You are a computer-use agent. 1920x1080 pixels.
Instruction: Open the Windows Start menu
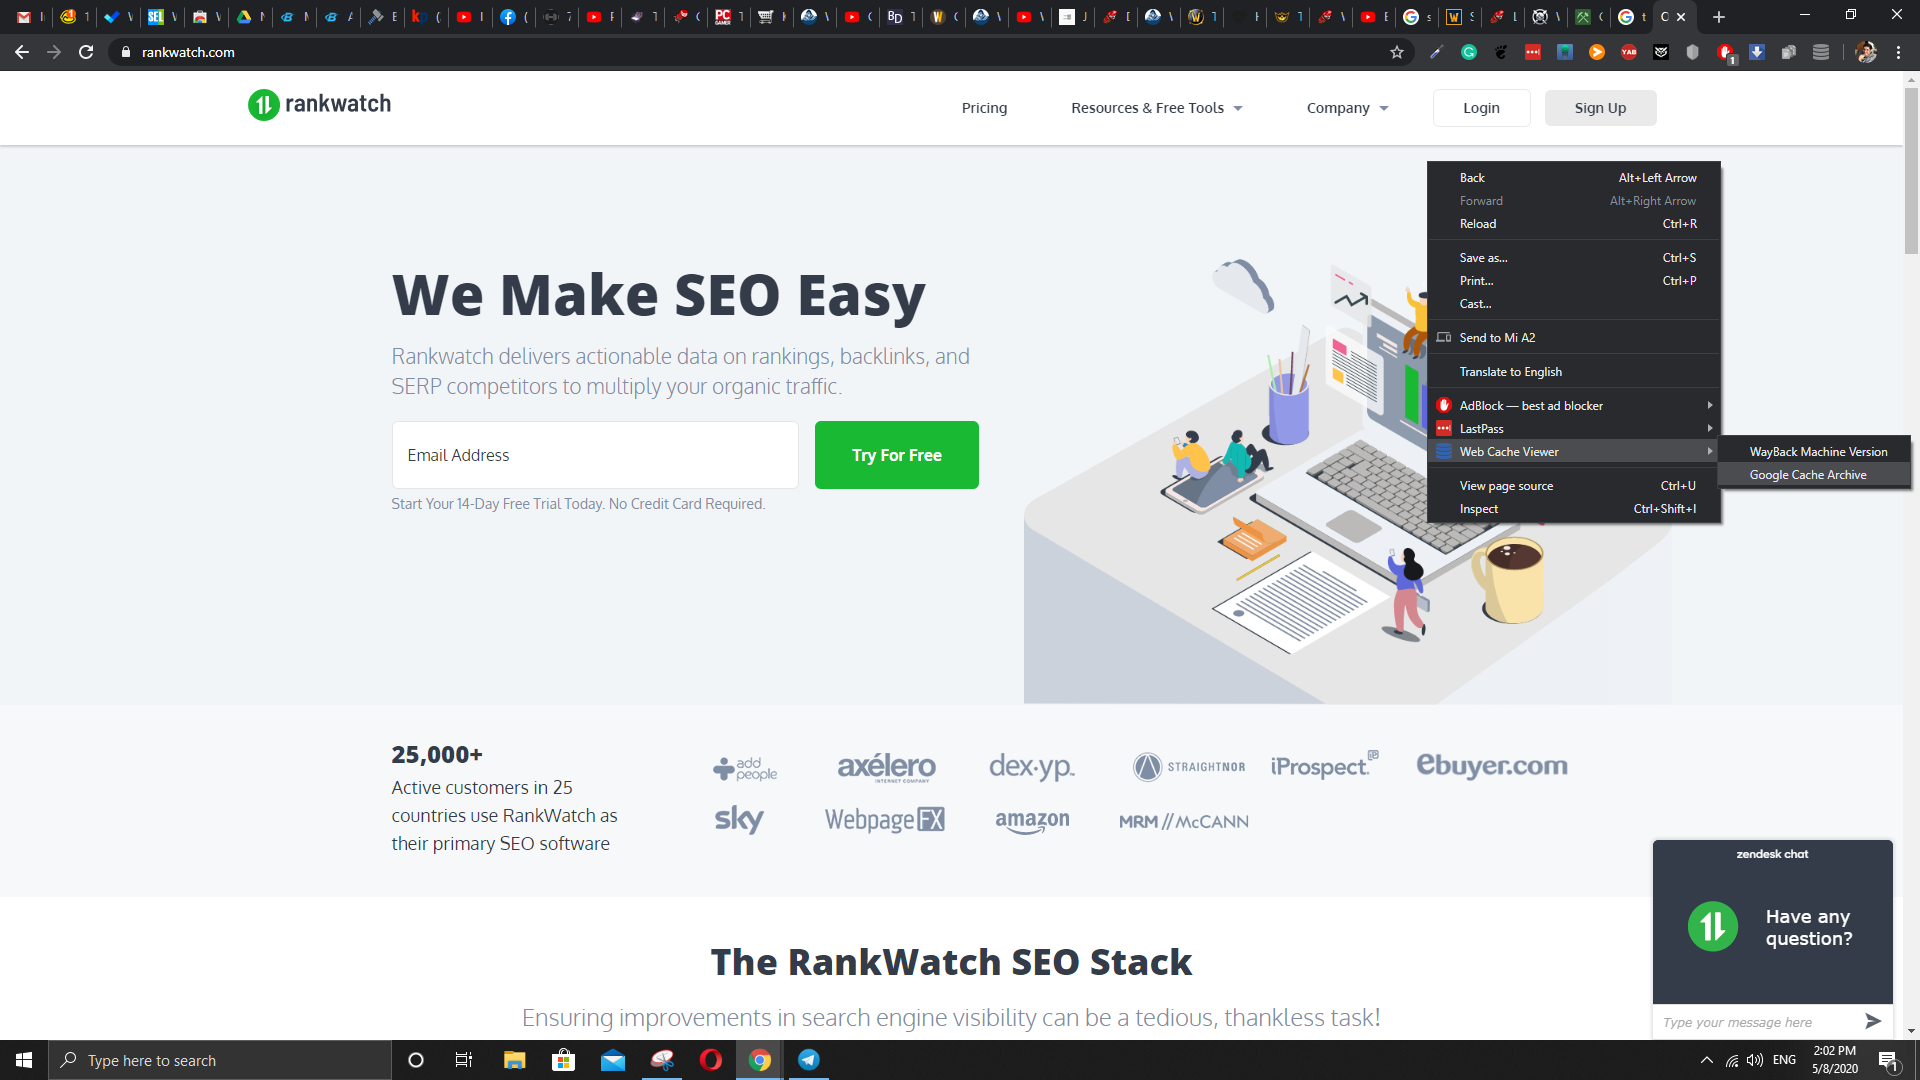(x=24, y=1060)
